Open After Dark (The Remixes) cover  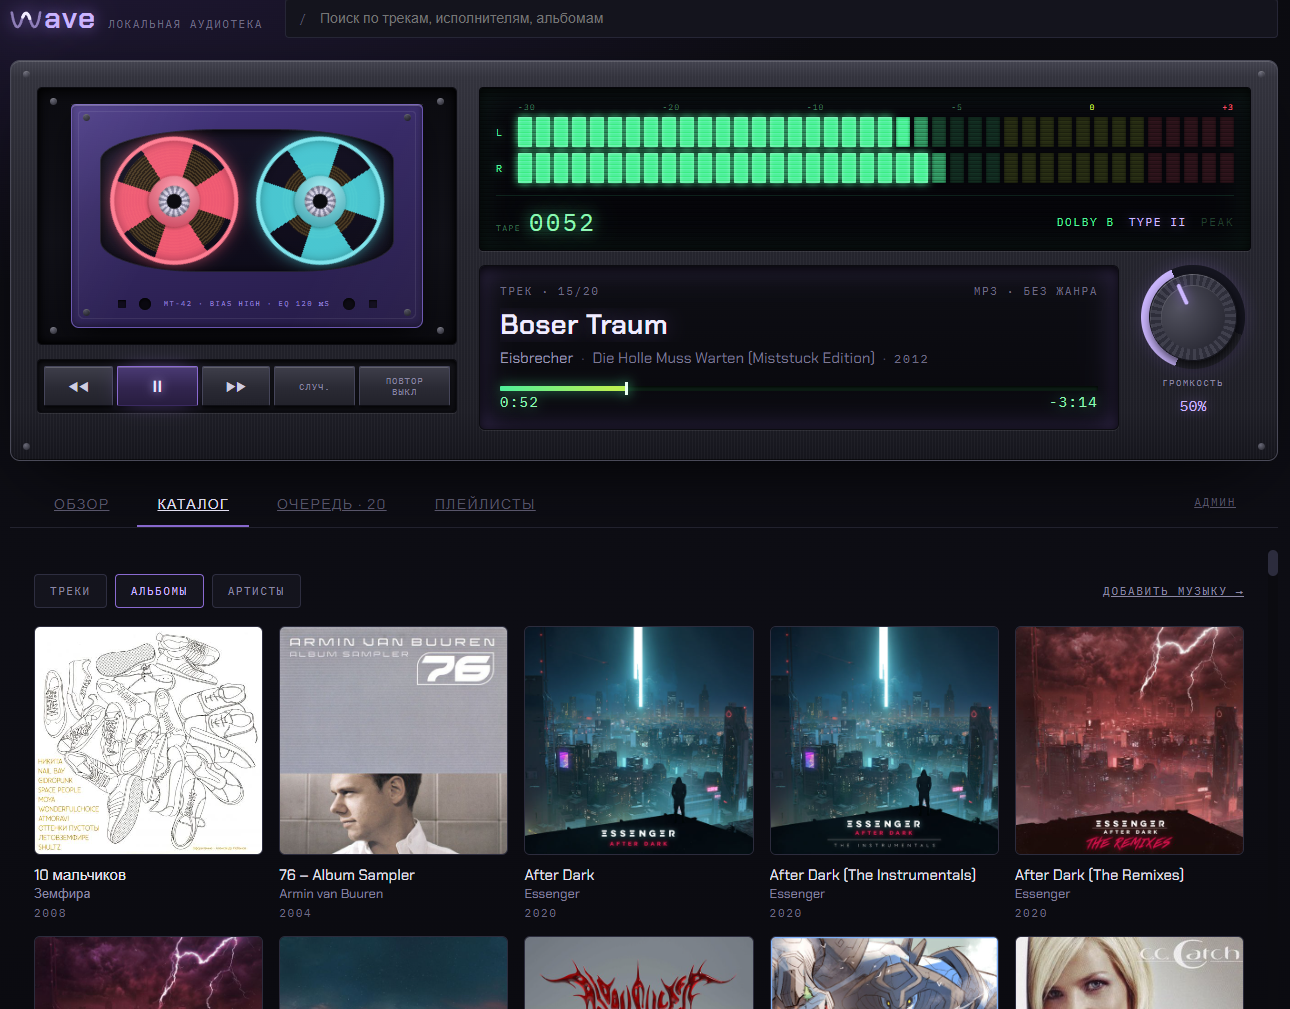1129,740
